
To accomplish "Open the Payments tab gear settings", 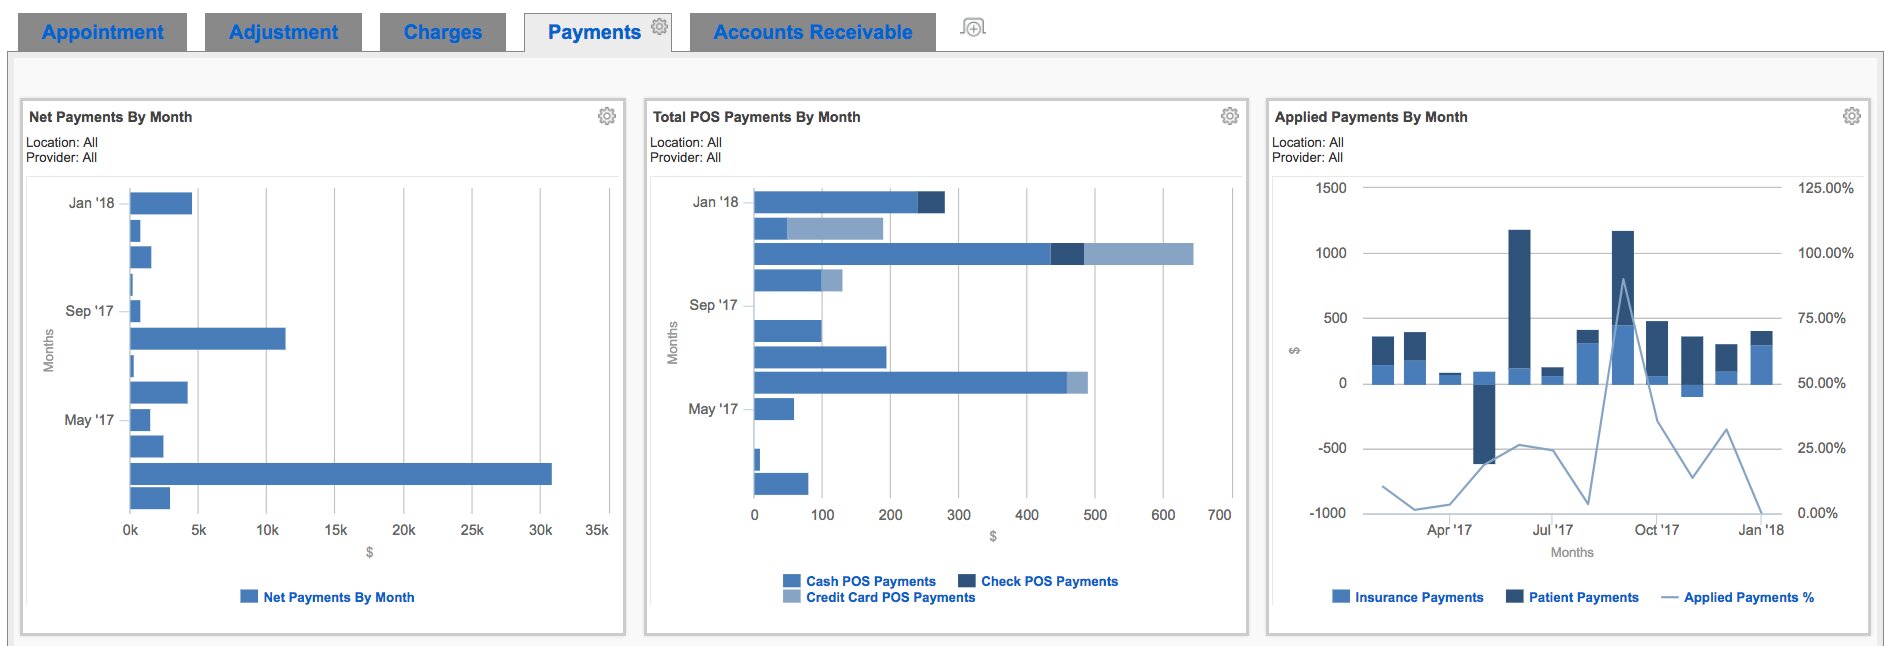I will [659, 27].
